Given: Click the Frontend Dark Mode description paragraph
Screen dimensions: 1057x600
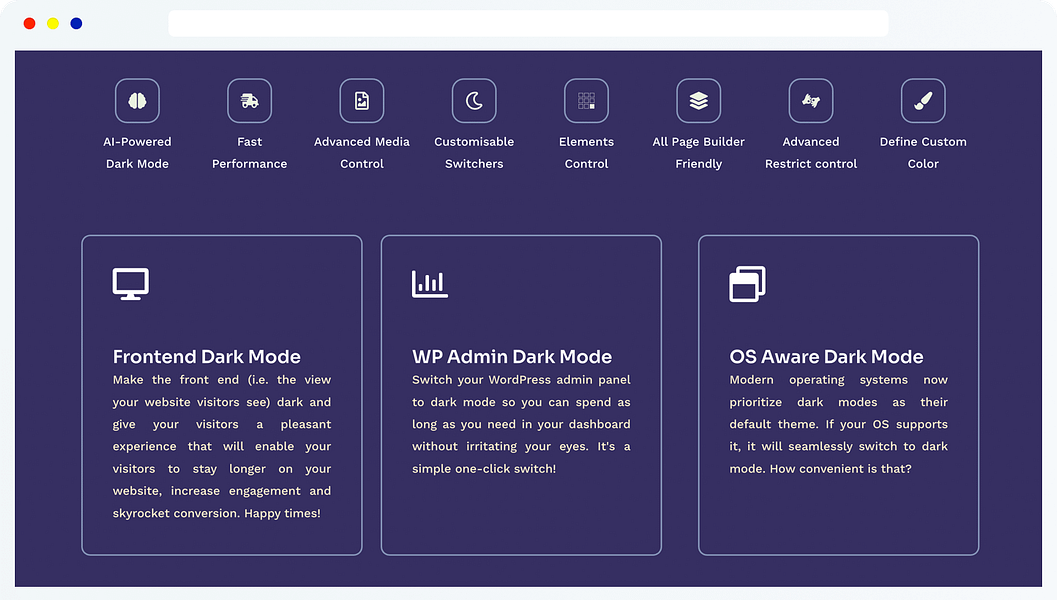Looking at the screenshot, I should click(x=222, y=446).
